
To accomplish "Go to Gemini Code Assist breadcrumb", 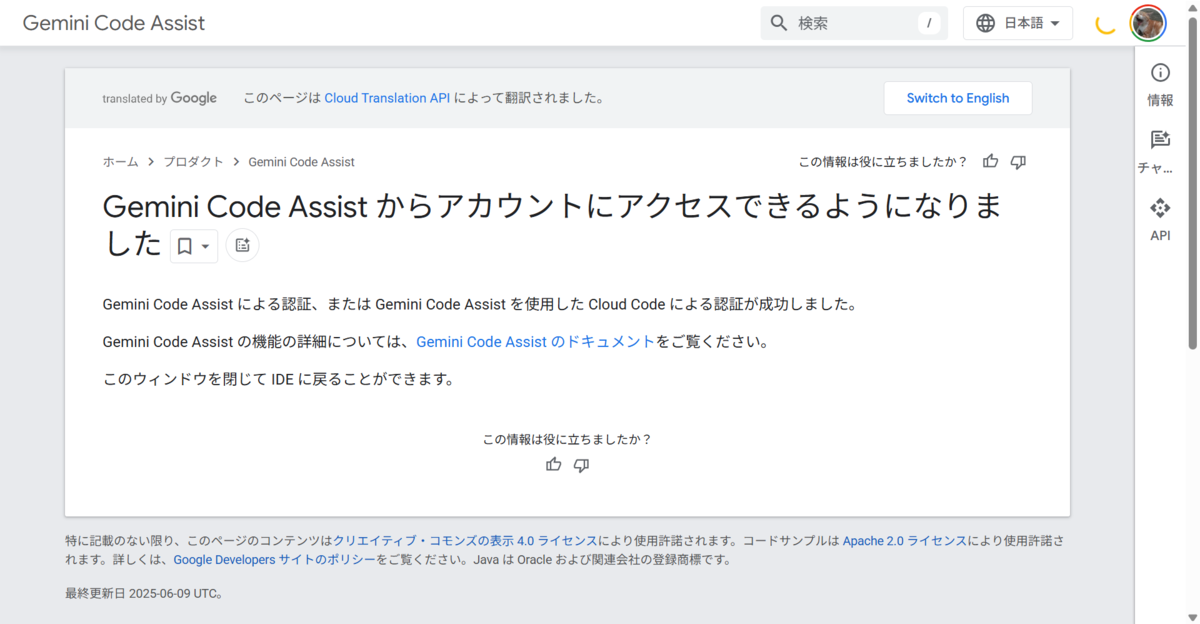I will pos(301,162).
